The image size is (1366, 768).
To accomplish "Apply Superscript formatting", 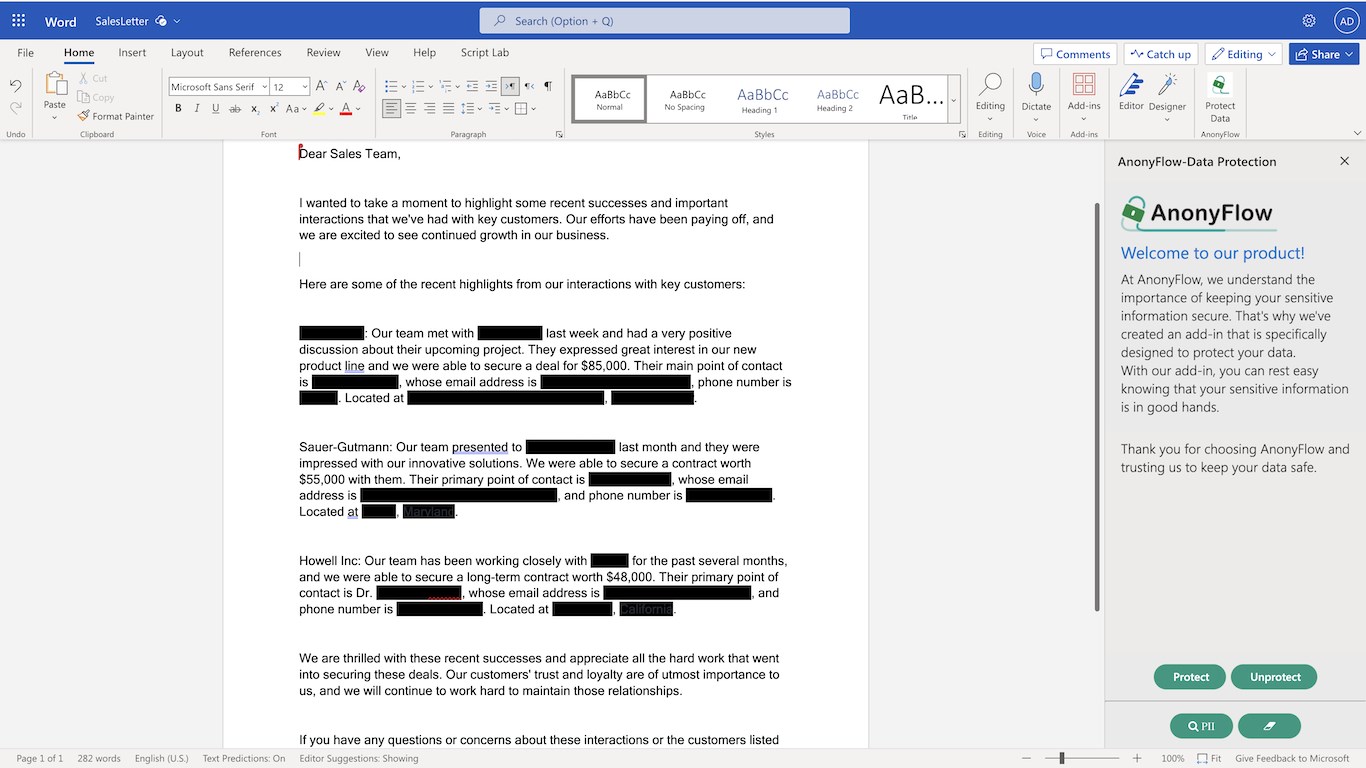I will pyautogui.click(x=274, y=109).
